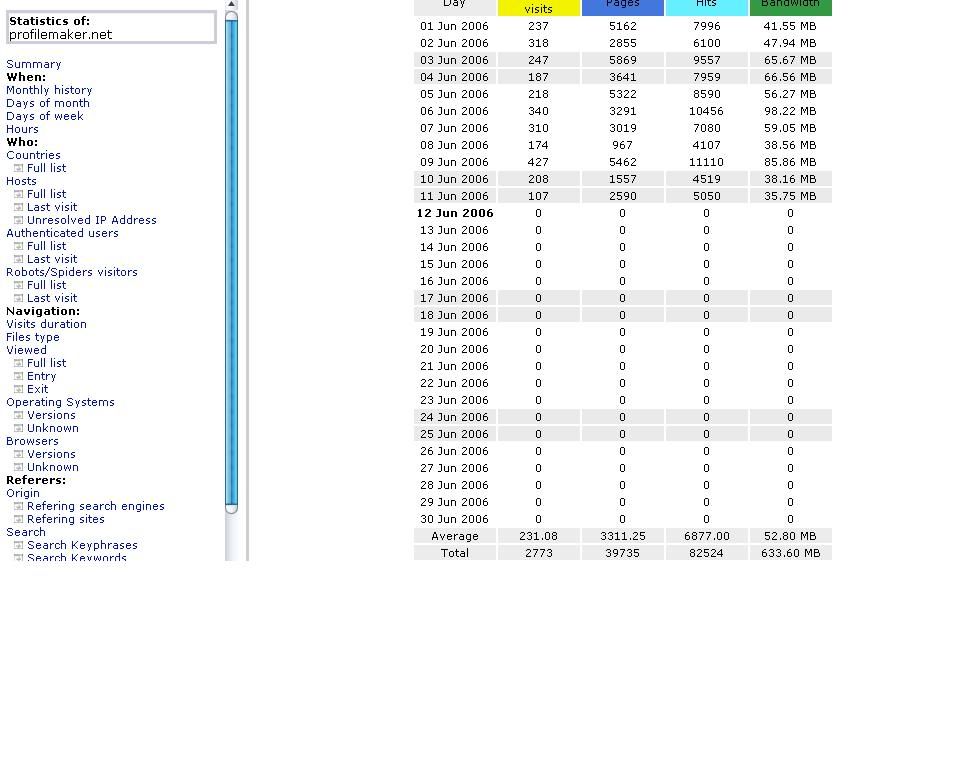This screenshot has width=973, height=768.
Task: Click the profilemaker.net site name box
Action: pos(111,28)
